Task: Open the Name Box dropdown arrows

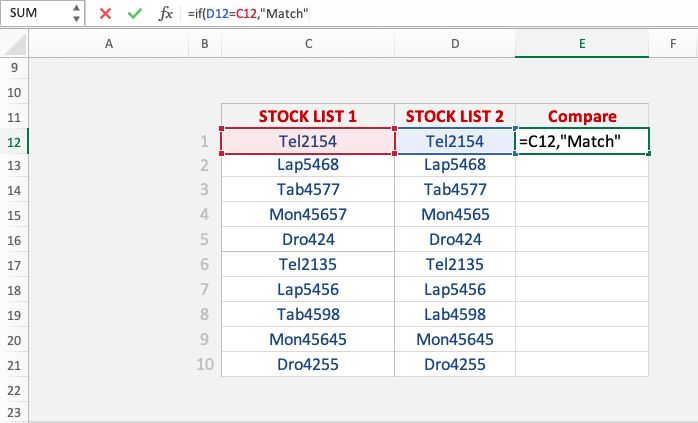Action: click(x=77, y=13)
